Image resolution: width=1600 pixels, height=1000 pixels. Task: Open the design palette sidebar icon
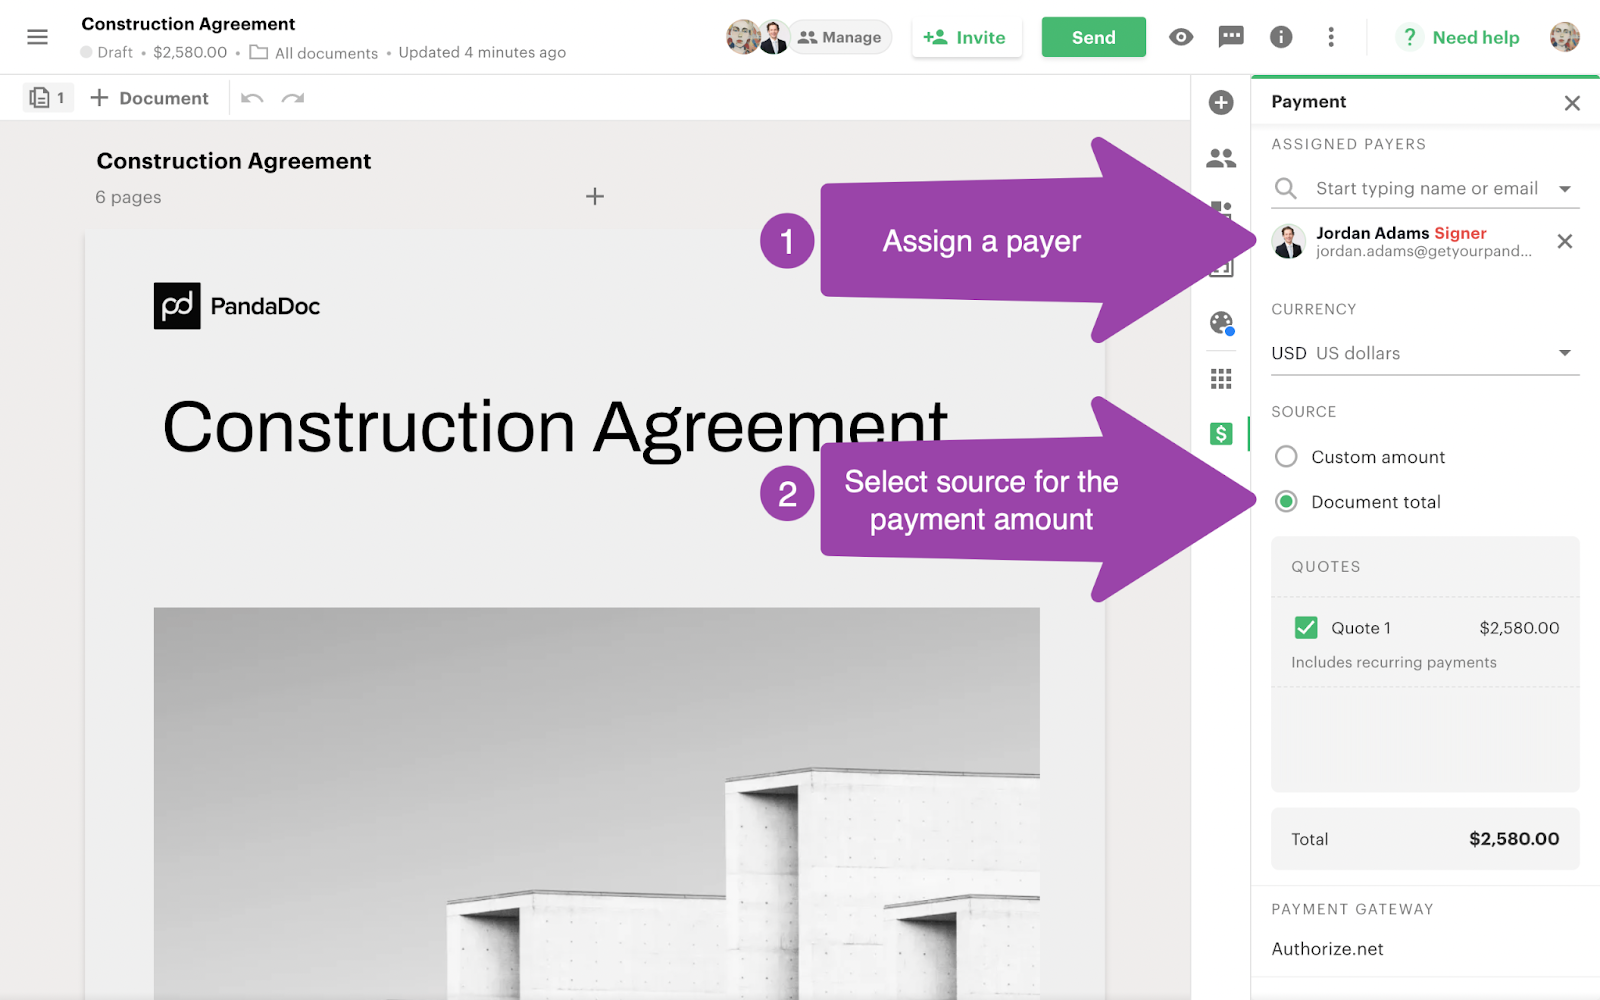pos(1221,323)
